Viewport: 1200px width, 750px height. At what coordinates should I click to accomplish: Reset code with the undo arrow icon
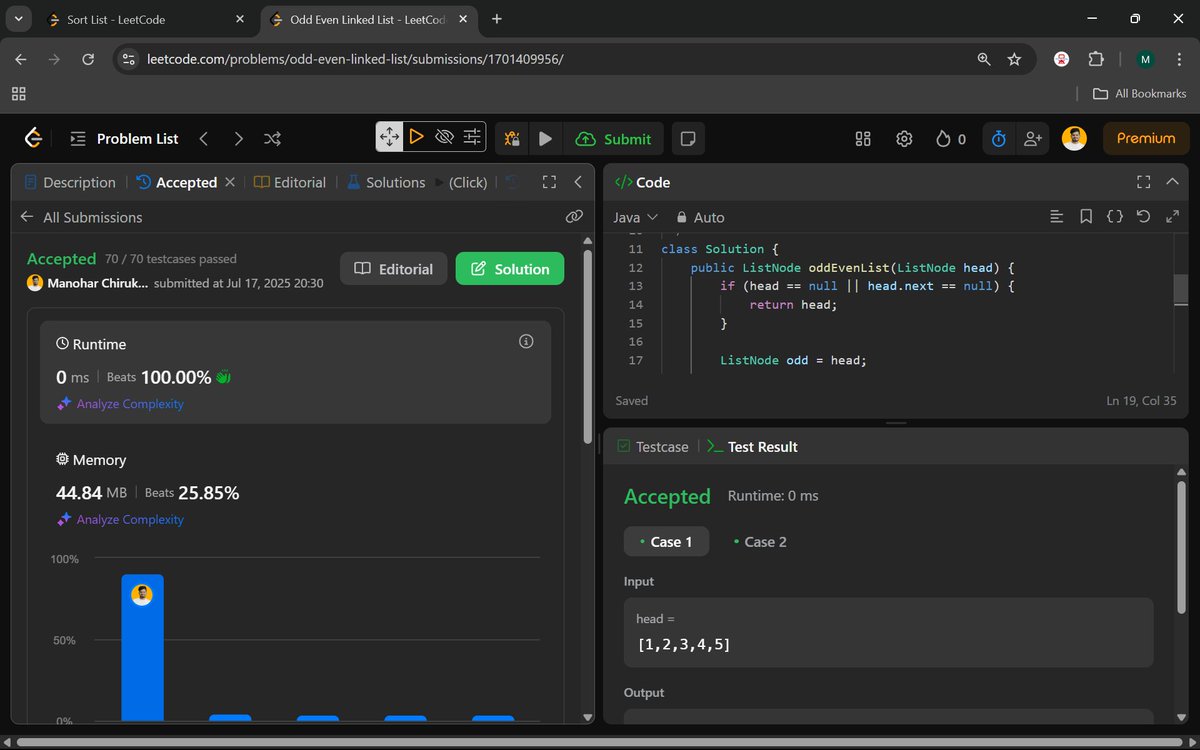click(1144, 216)
